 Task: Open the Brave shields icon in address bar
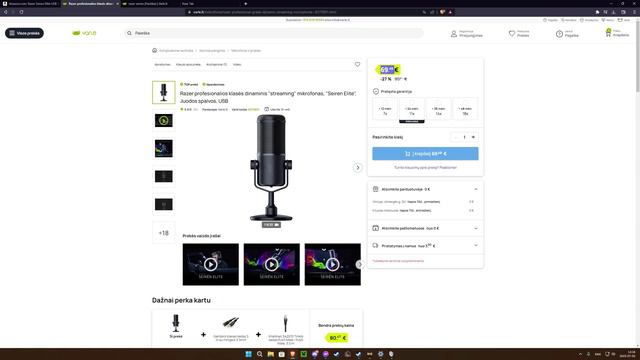[x=442, y=12]
